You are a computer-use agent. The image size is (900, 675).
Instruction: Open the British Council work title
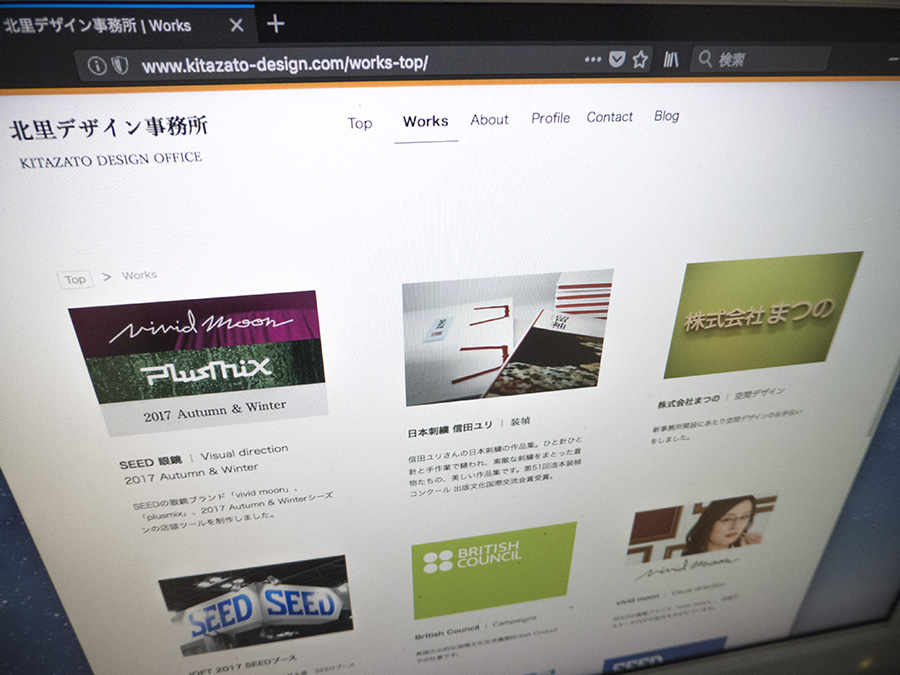point(447,632)
